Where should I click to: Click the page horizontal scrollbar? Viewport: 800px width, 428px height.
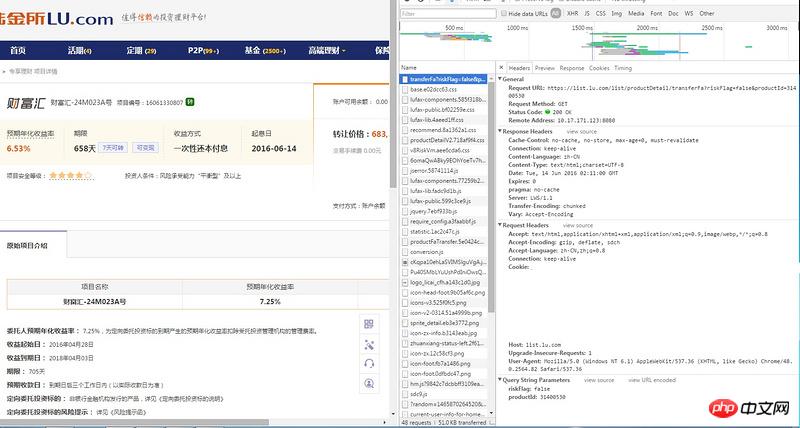pos(134,422)
